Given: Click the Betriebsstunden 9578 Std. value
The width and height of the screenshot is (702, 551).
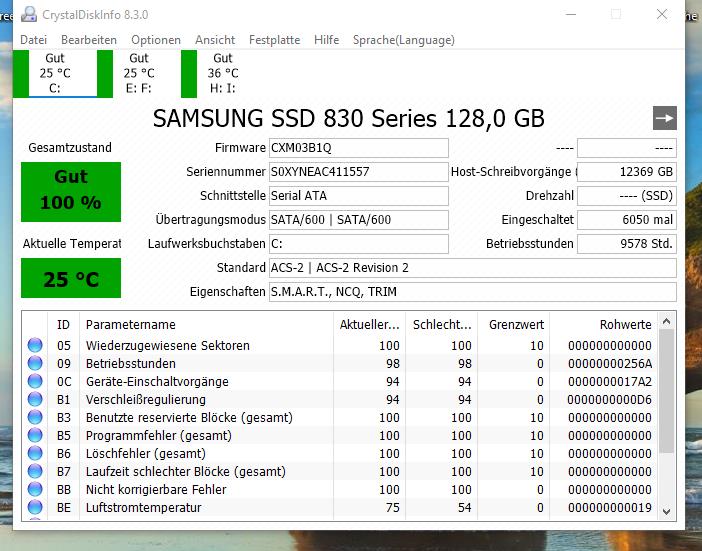Looking at the screenshot, I should (627, 244).
